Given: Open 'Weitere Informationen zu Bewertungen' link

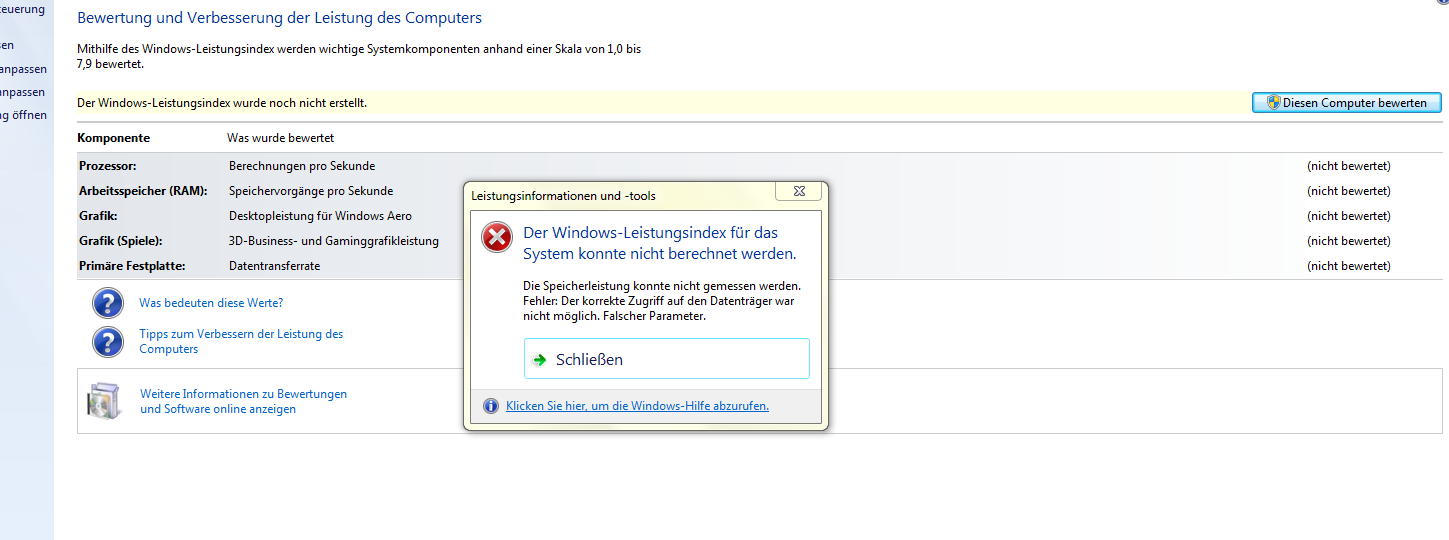Looking at the screenshot, I should point(244,401).
